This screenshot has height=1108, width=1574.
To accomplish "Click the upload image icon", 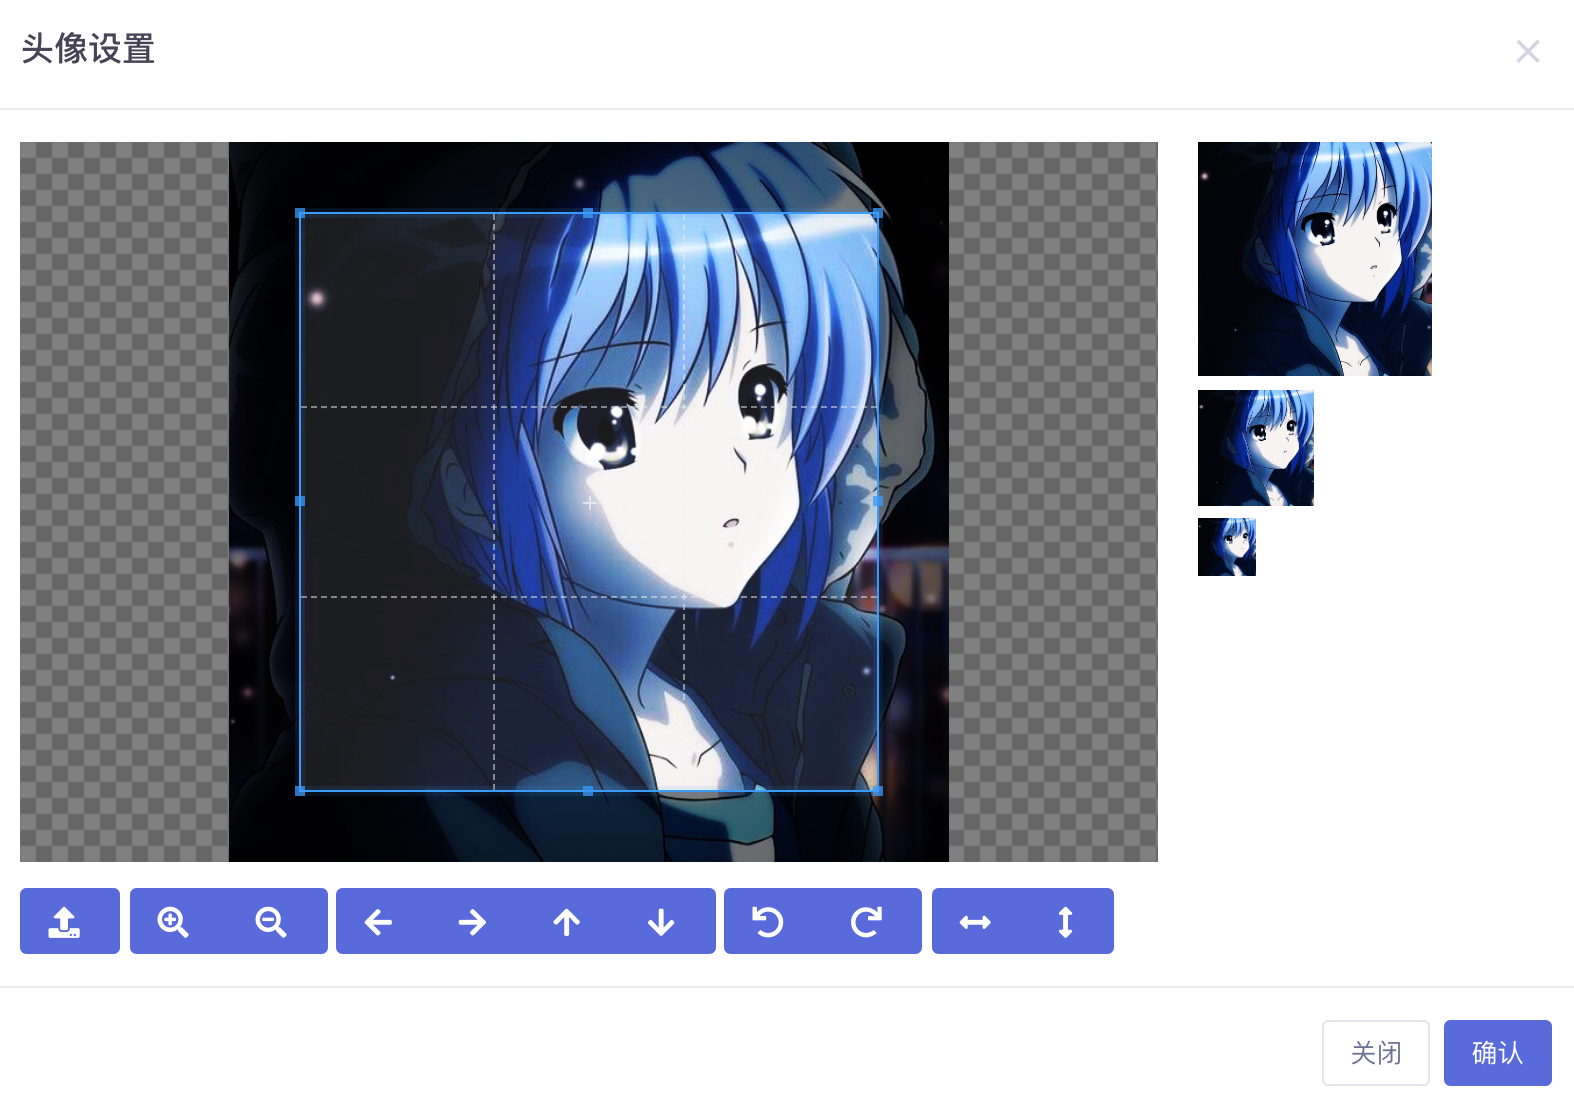I will pos(65,921).
